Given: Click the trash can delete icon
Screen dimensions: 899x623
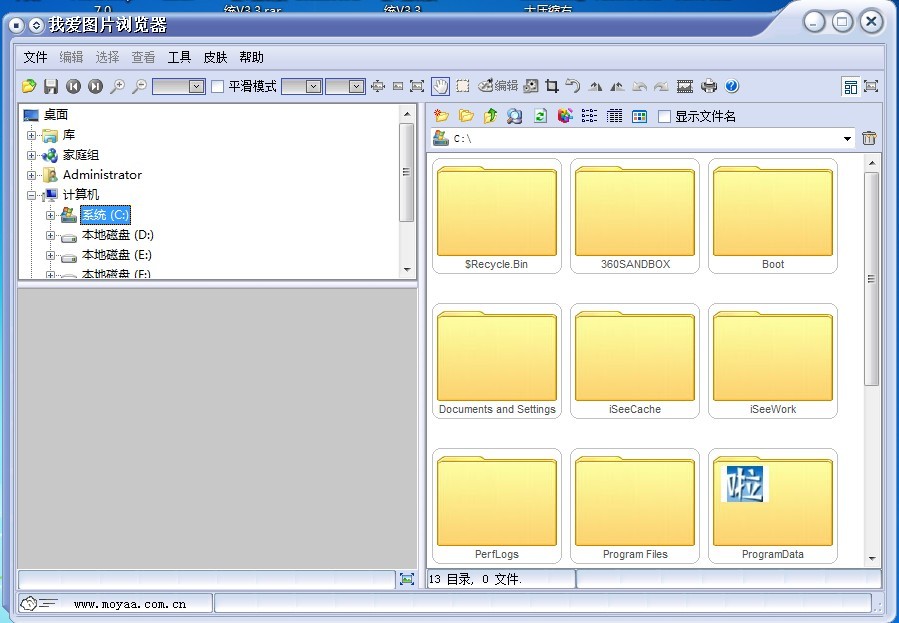Looking at the screenshot, I should click(869, 139).
